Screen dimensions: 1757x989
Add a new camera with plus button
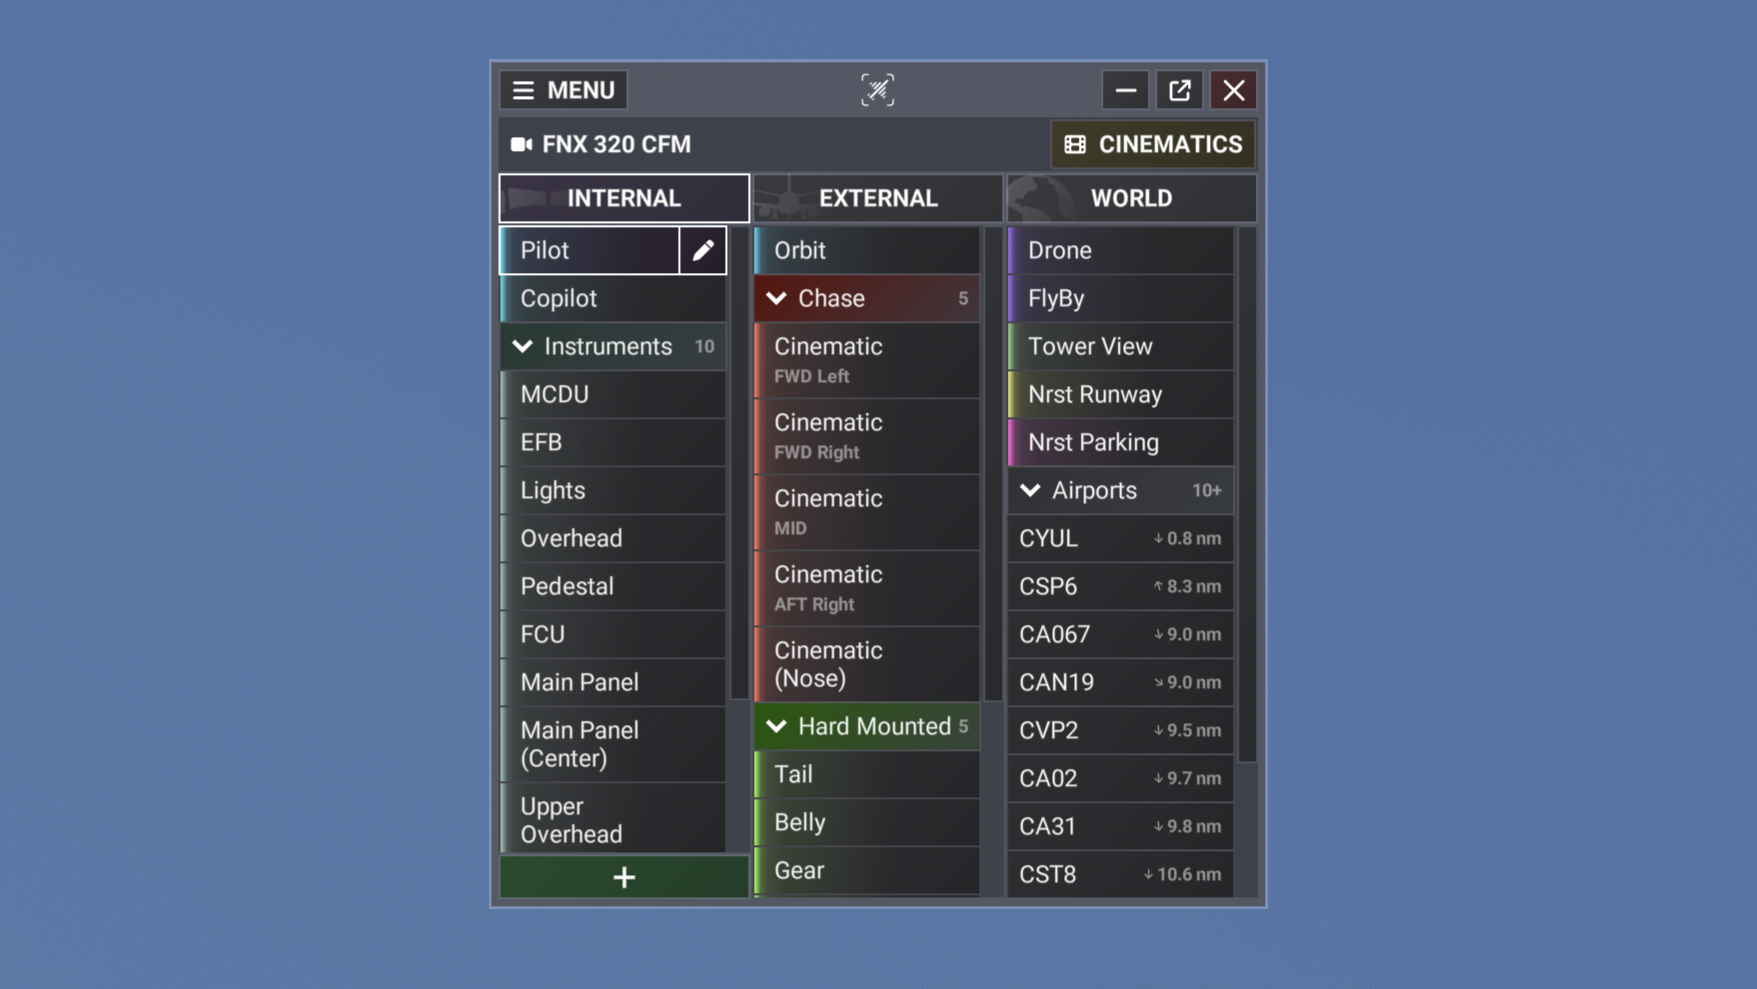click(x=624, y=877)
